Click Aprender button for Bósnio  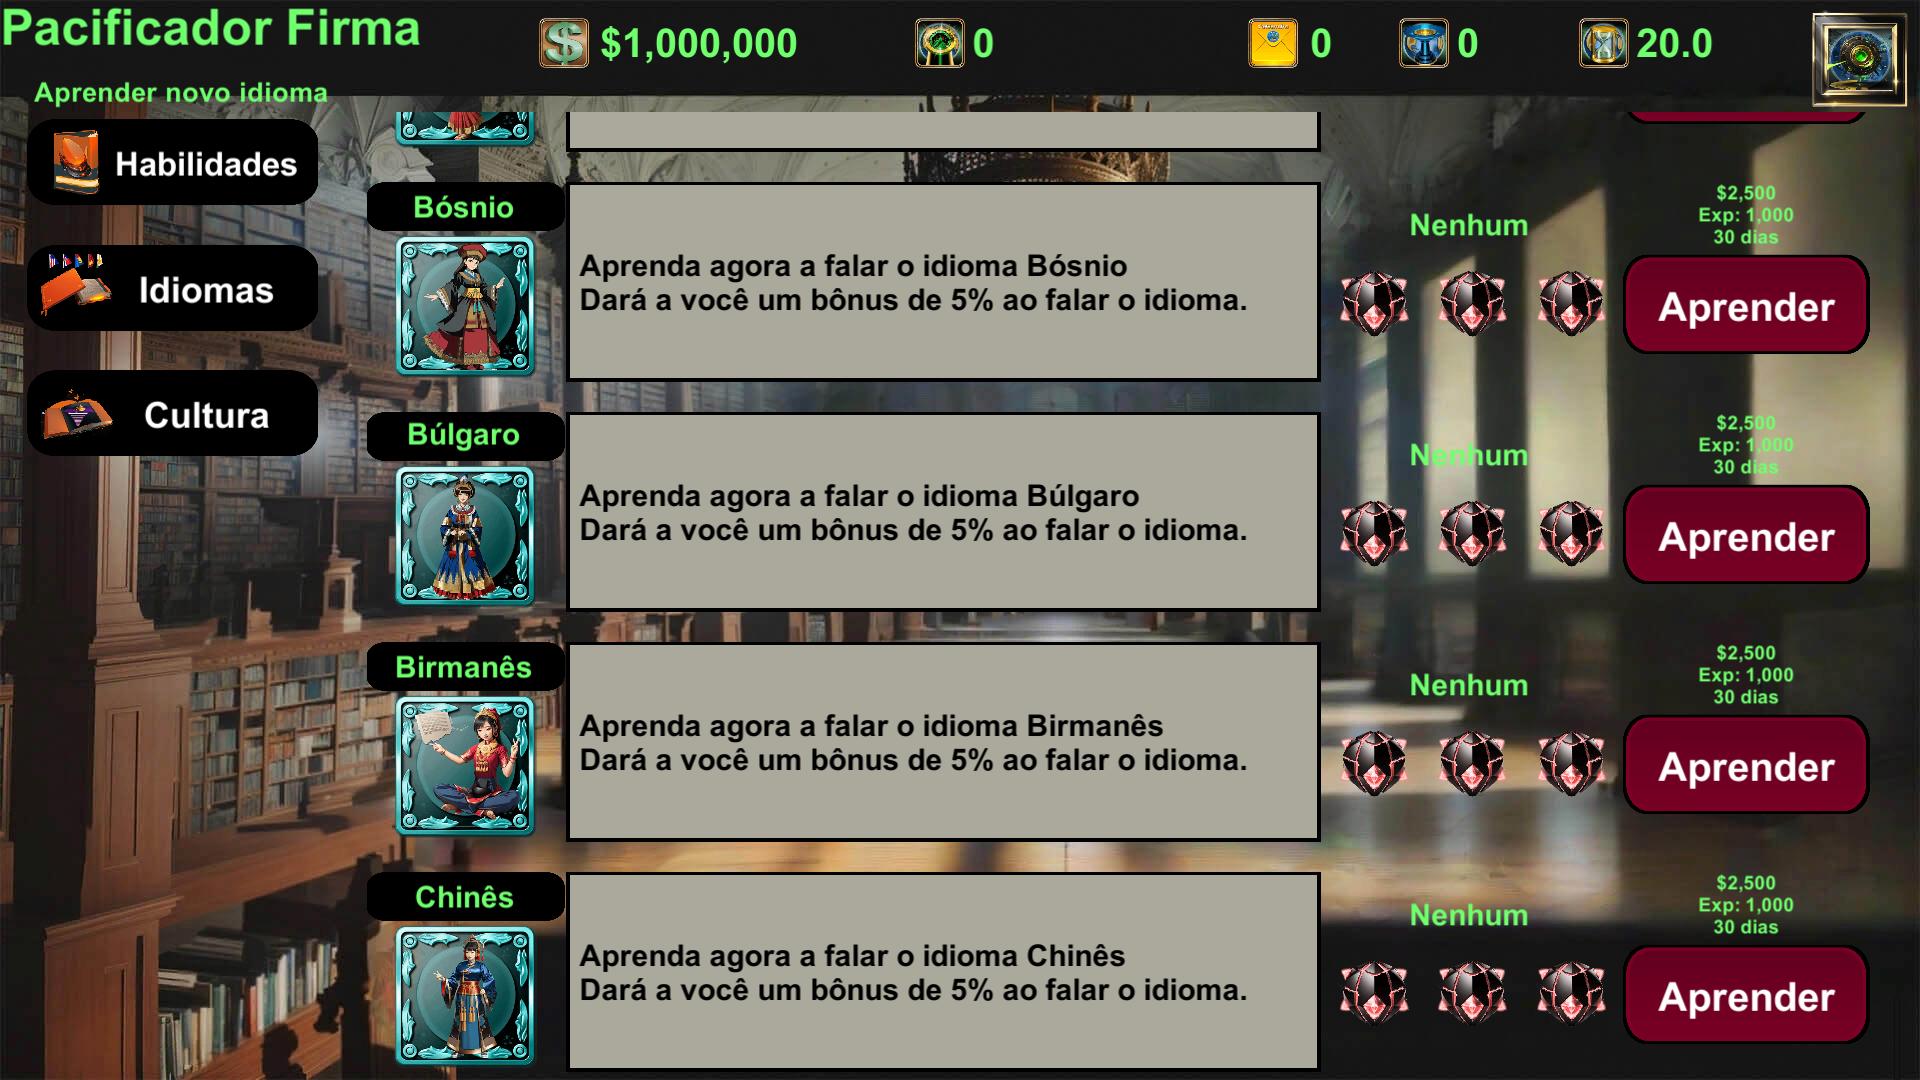coord(1746,305)
